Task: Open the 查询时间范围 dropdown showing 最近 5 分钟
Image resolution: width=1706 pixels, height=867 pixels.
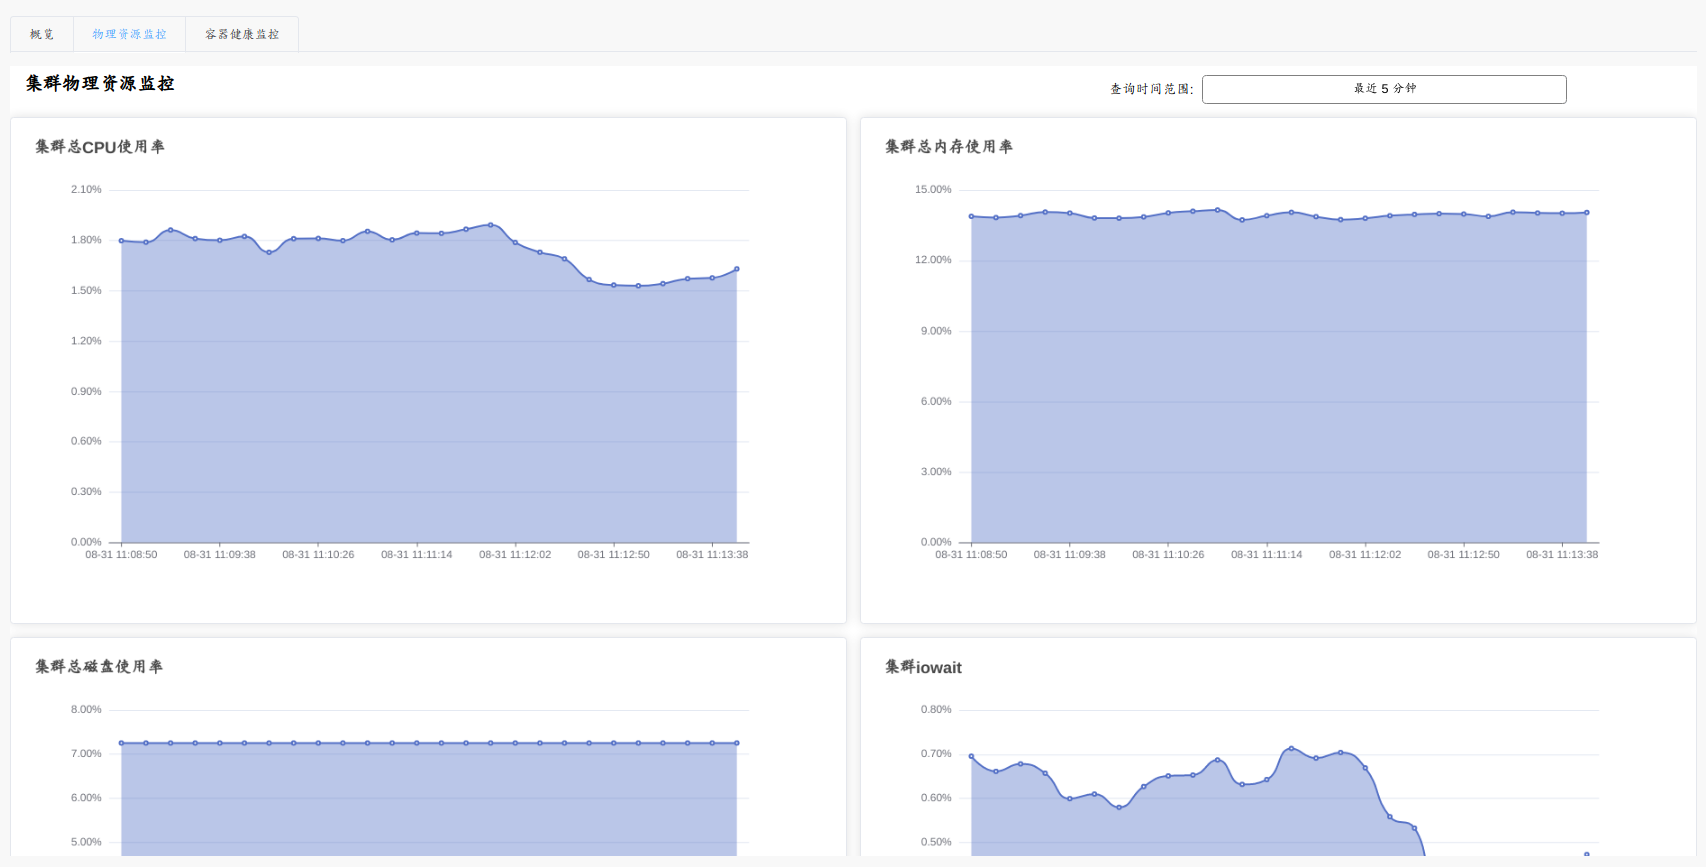Action: pyautogui.click(x=1384, y=89)
